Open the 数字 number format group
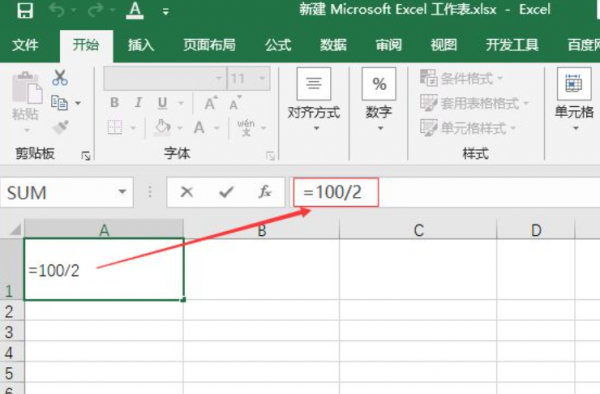This screenshot has width=600, height=394. [x=379, y=100]
